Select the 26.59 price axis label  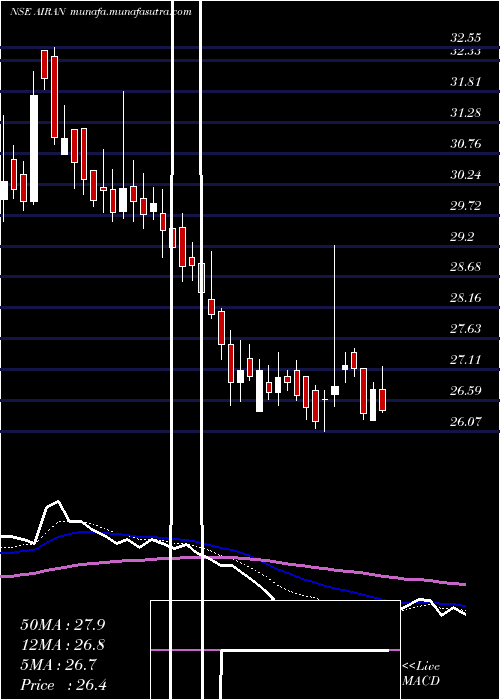coord(465,391)
